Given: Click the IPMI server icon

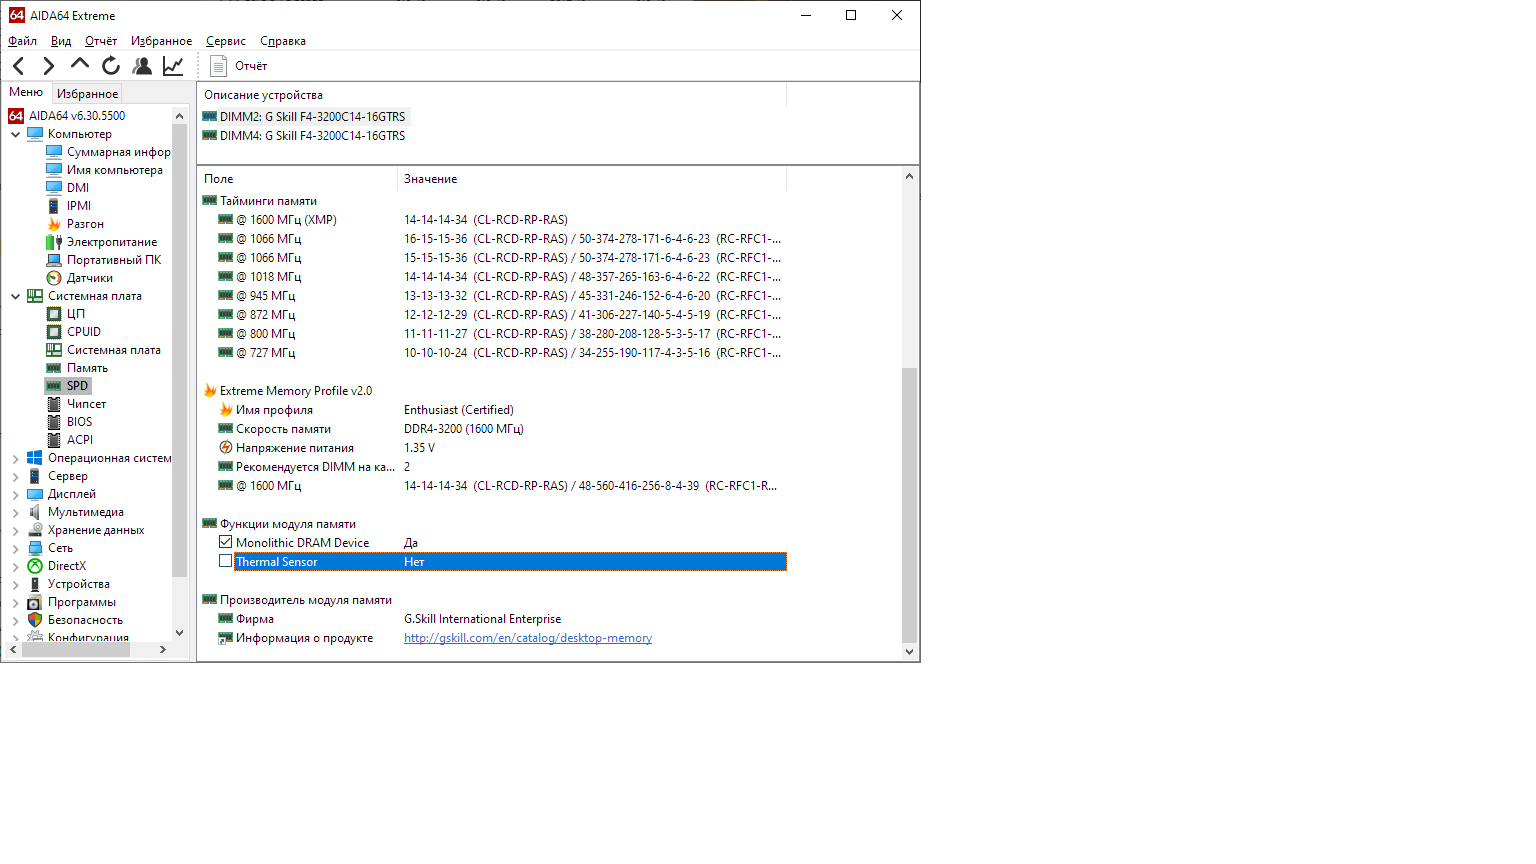Looking at the screenshot, I should (x=54, y=206).
